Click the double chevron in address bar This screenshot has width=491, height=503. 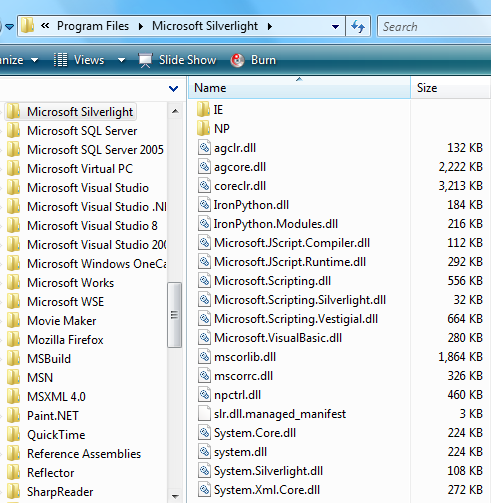[x=45, y=25]
